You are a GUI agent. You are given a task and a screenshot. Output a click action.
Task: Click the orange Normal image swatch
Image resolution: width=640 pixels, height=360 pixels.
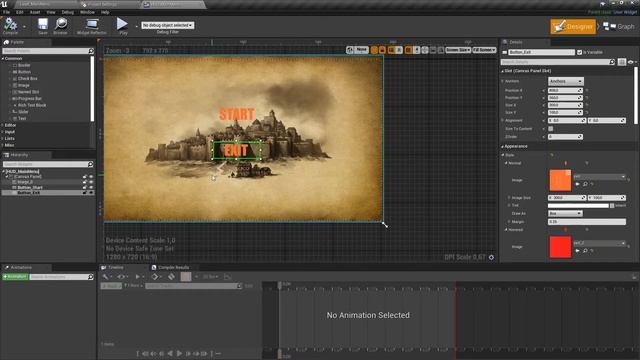[x=560, y=180]
